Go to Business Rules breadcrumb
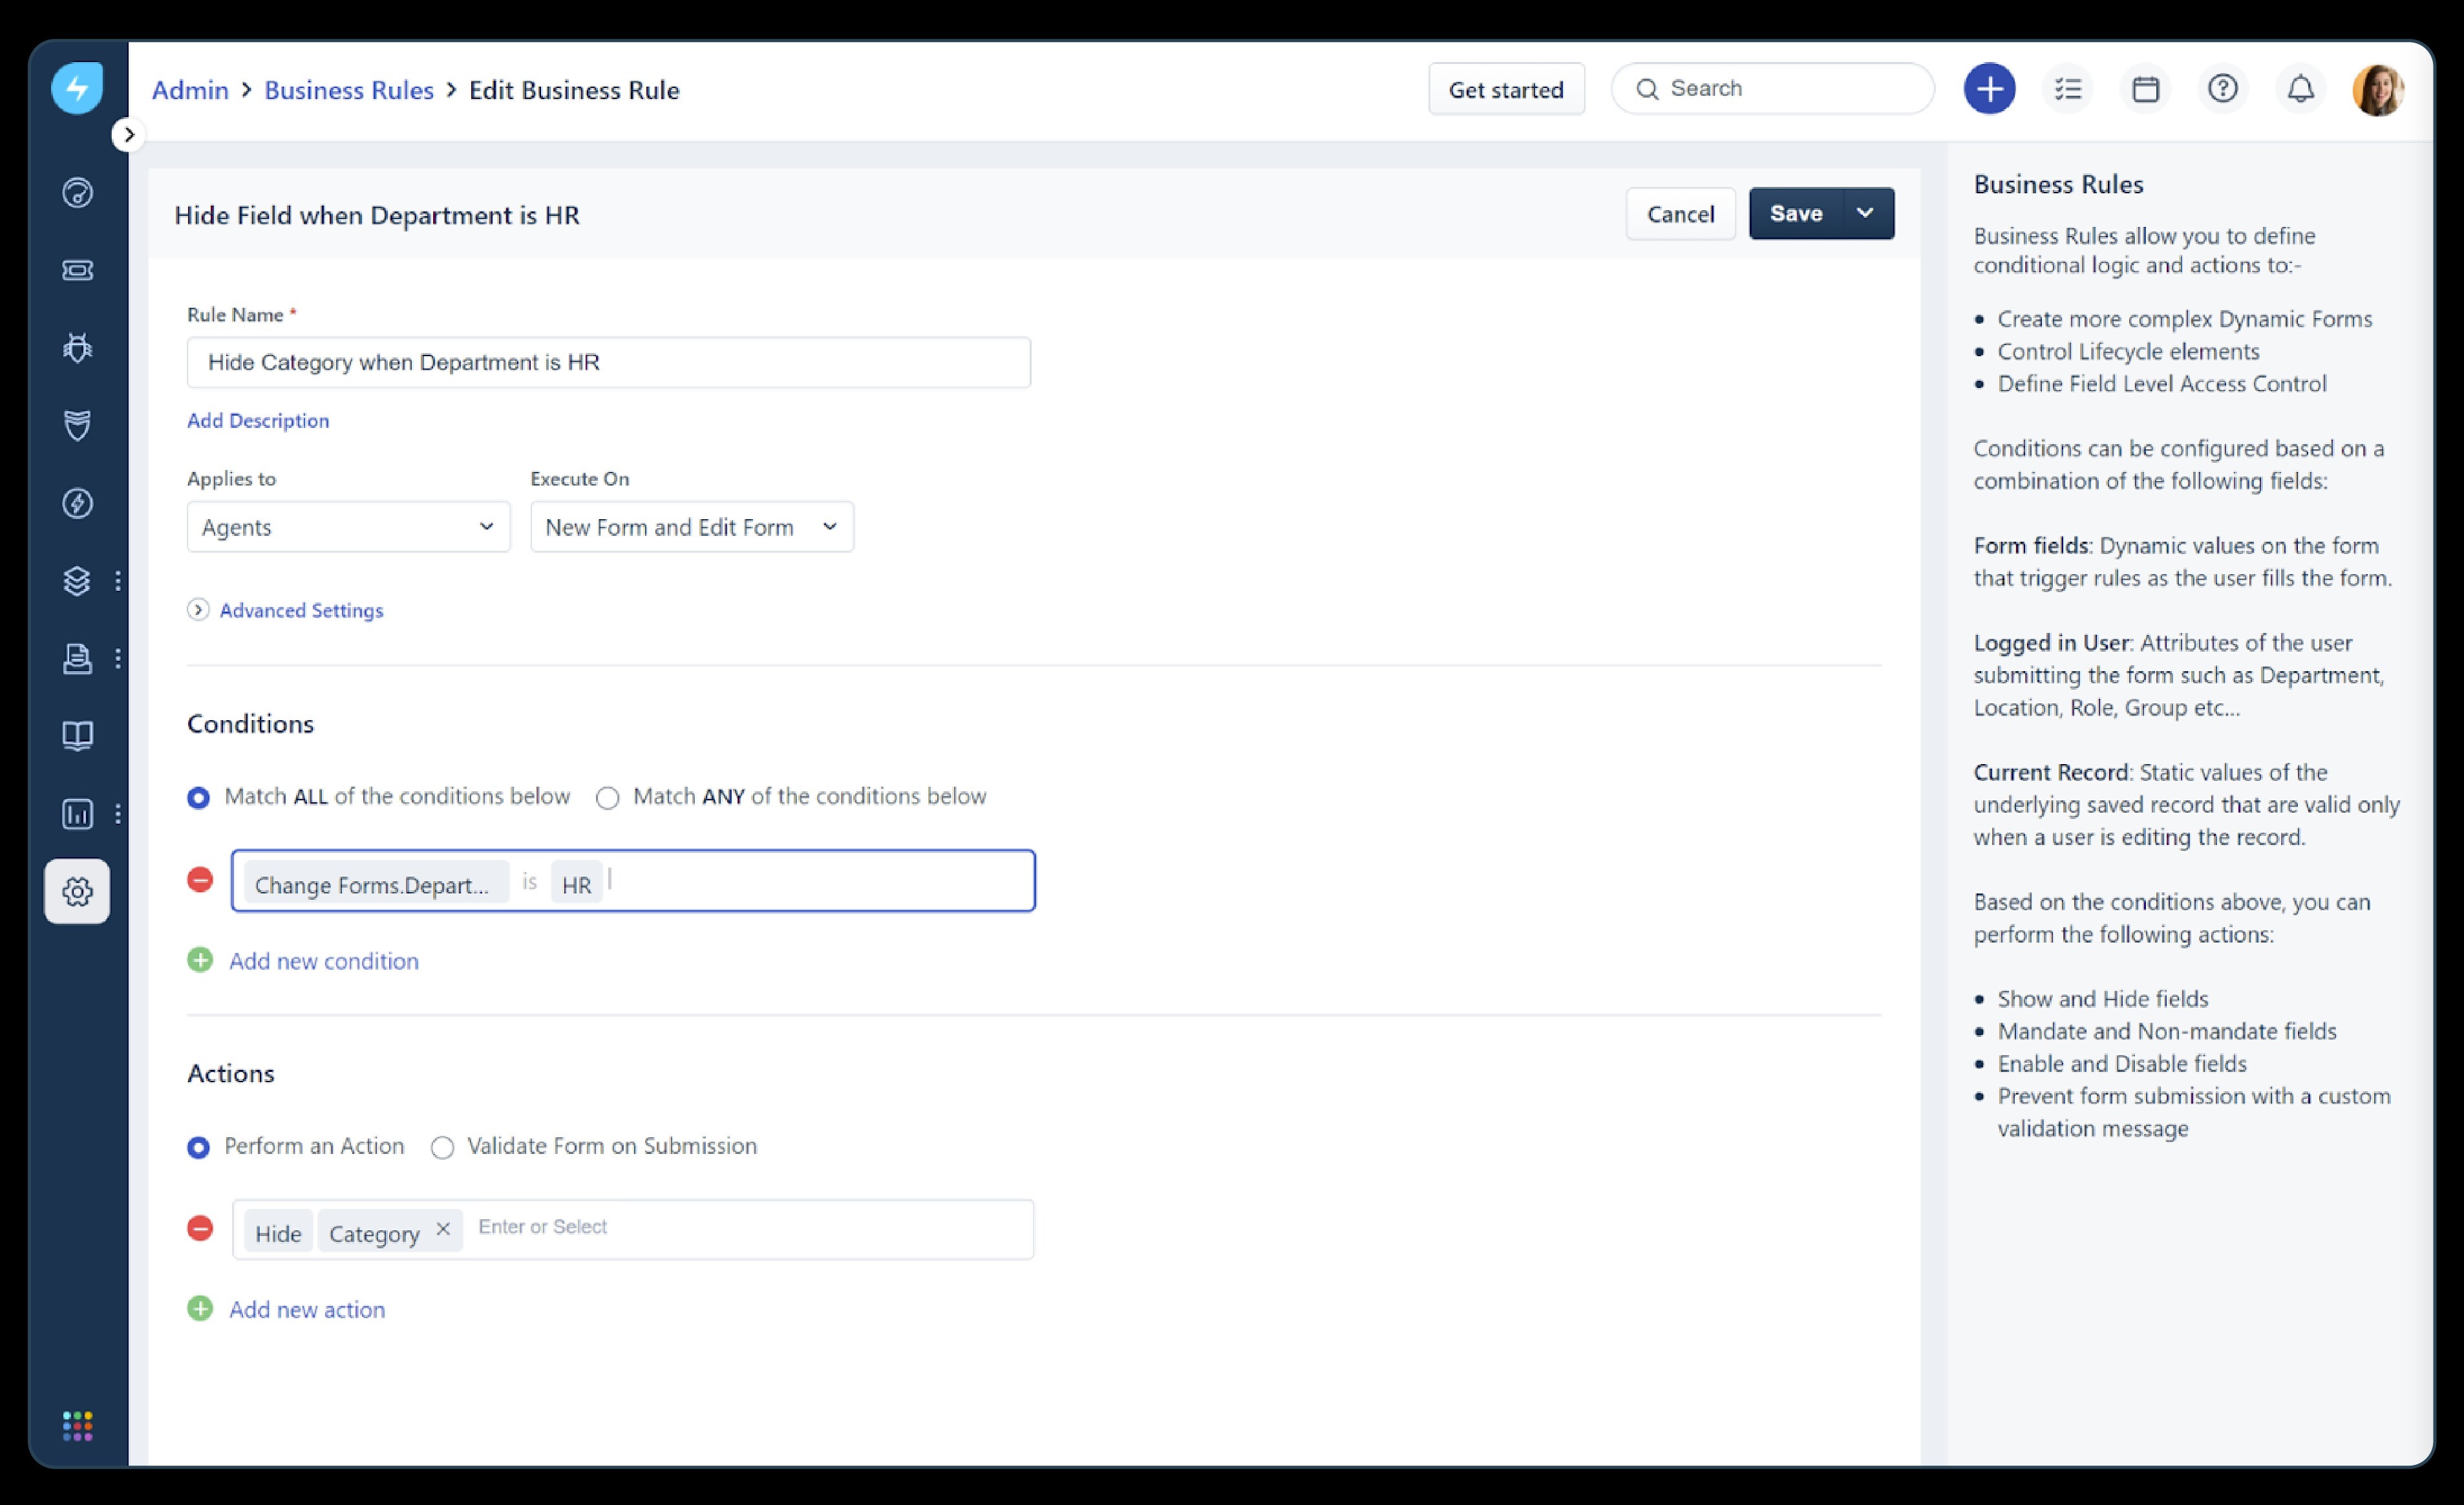This screenshot has height=1505, width=2464. (348, 90)
